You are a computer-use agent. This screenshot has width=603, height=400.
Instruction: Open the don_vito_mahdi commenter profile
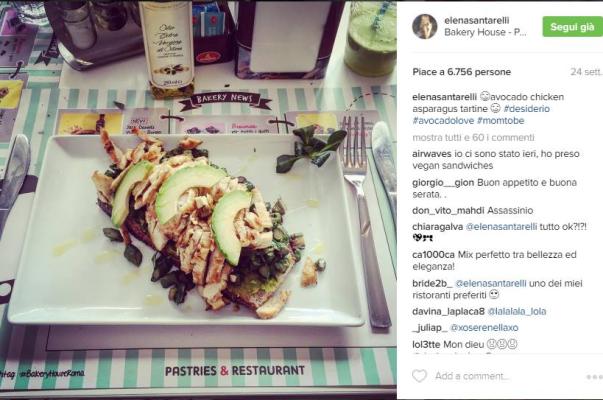click(448, 211)
